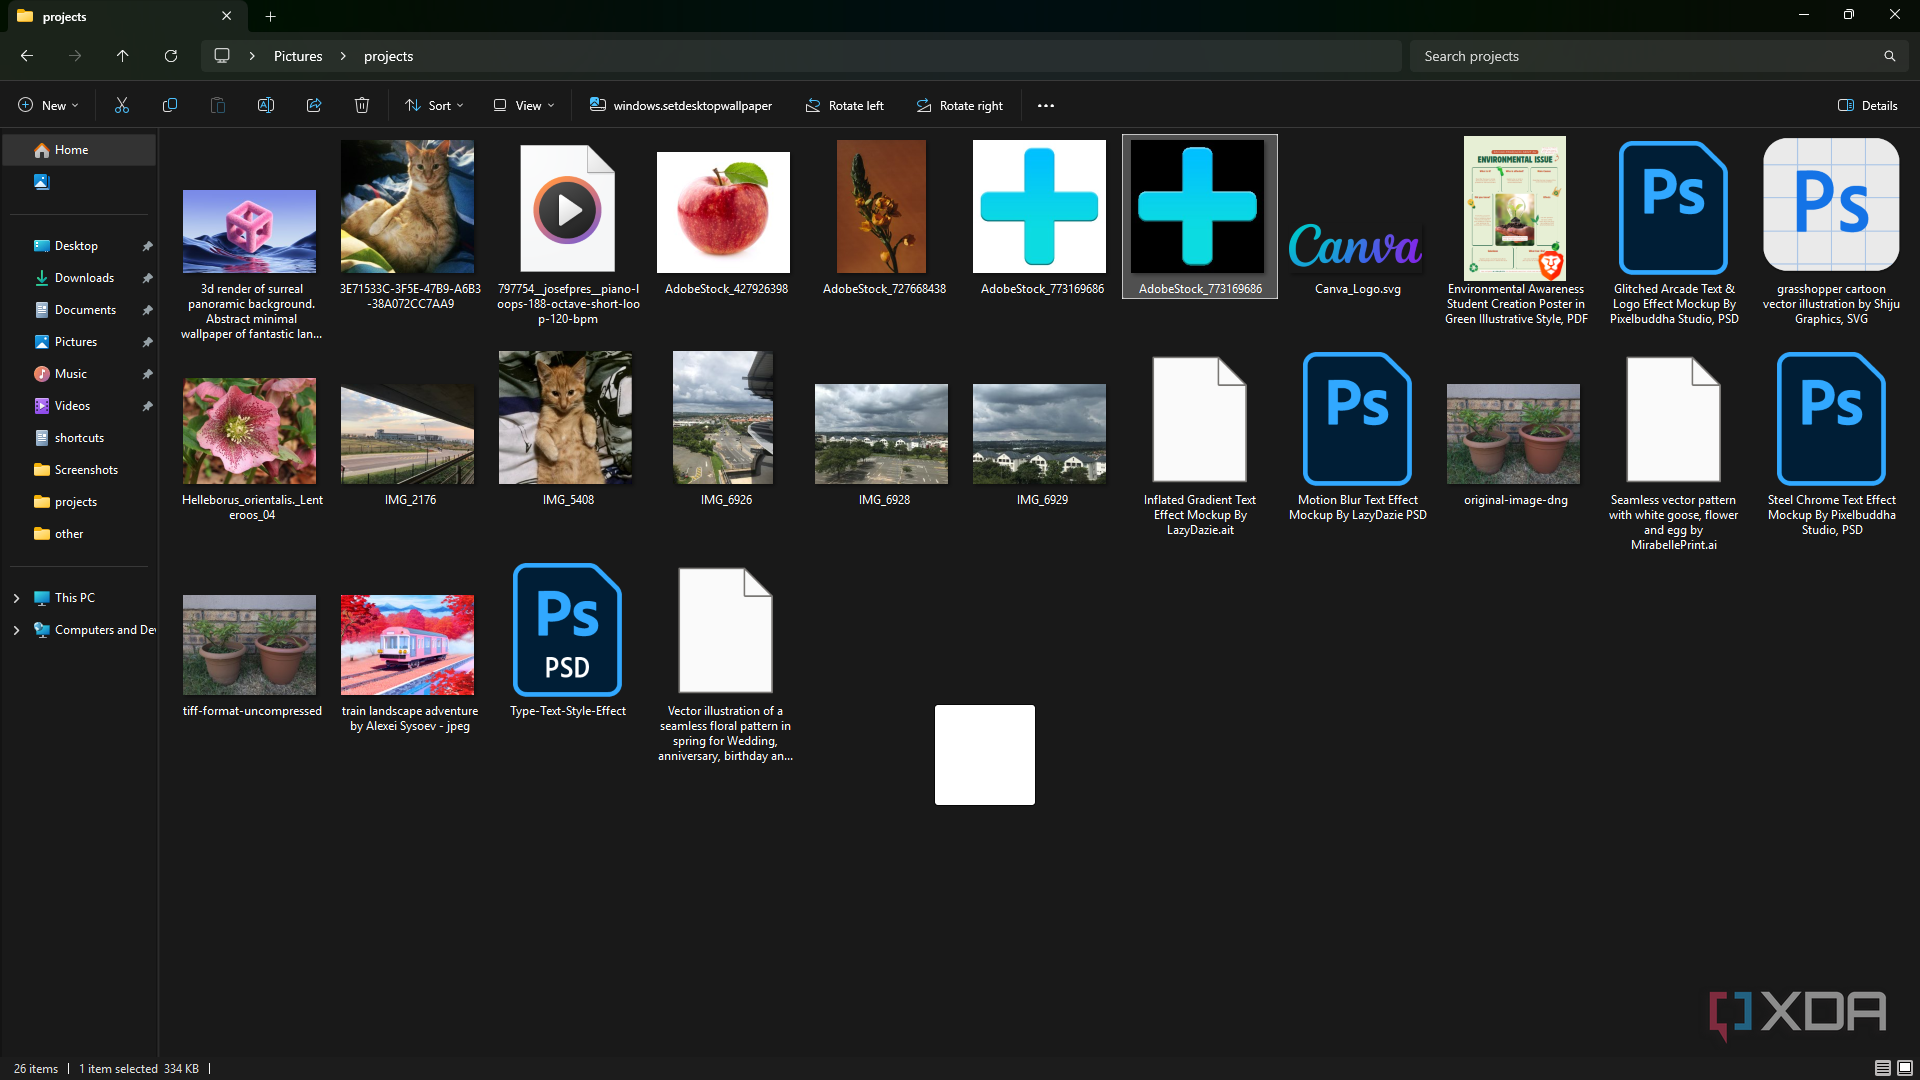This screenshot has height=1080, width=1920.
Task: Switch to details view from status bar
Action: [x=1884, y=1068]
